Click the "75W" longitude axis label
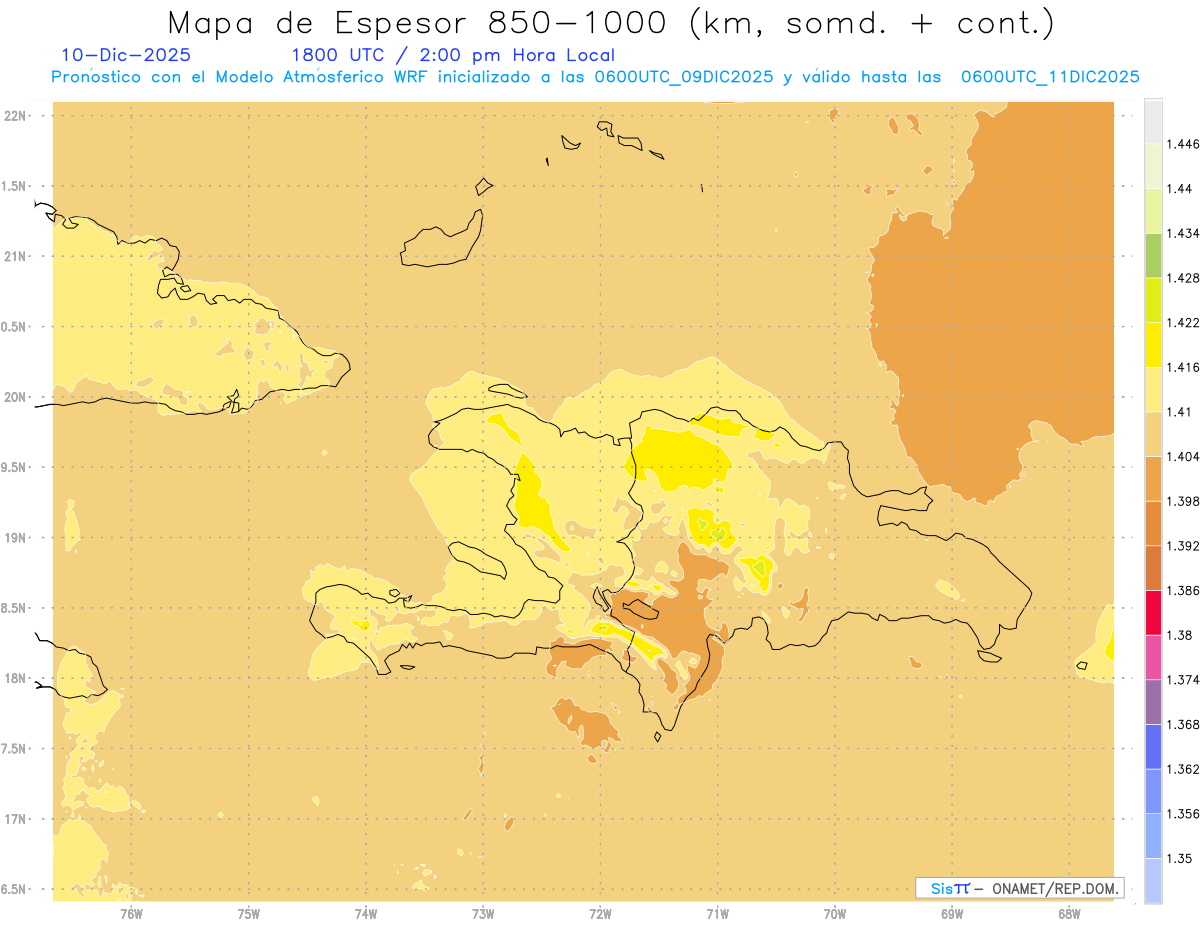The image size is (1200, 927). 249,913
